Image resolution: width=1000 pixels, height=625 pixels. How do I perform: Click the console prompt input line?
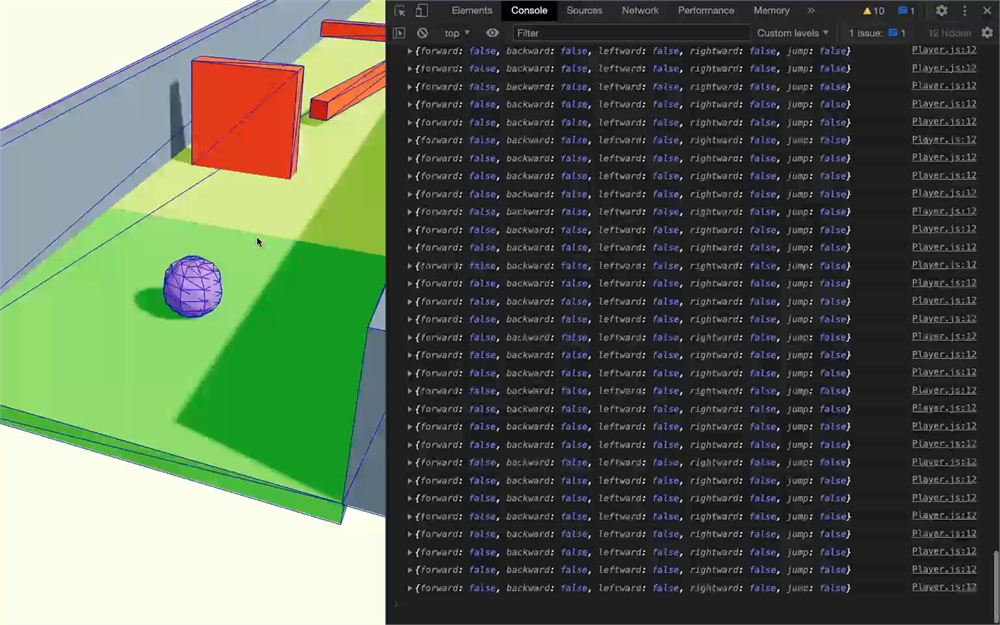[x=692, y=605]
